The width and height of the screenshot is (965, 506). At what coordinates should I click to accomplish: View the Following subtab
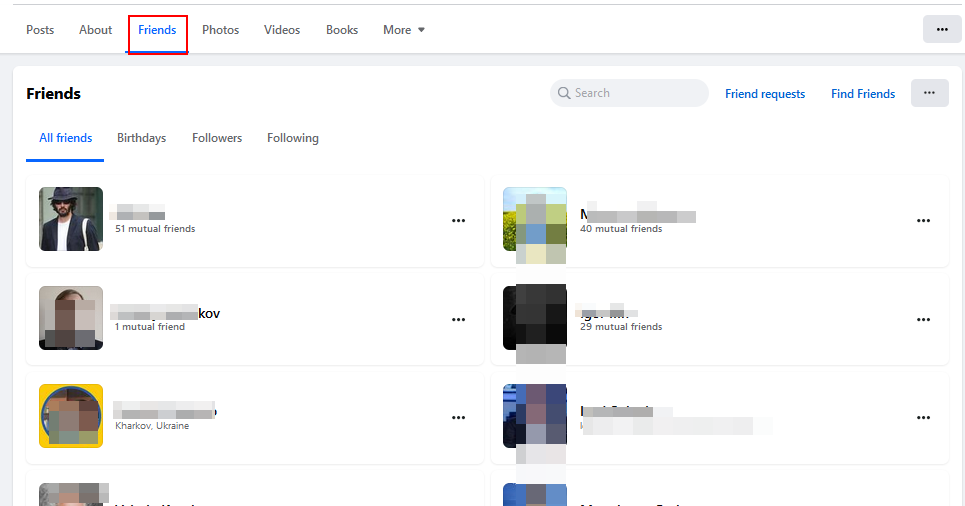[292, 138]
